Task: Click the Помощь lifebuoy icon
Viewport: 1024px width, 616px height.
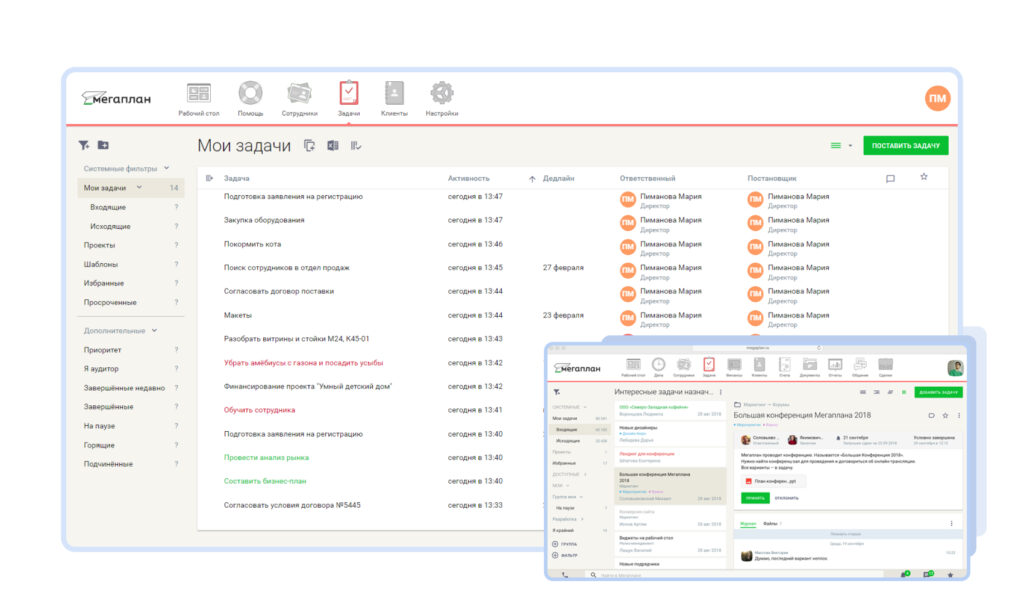Action: point(249,90)
